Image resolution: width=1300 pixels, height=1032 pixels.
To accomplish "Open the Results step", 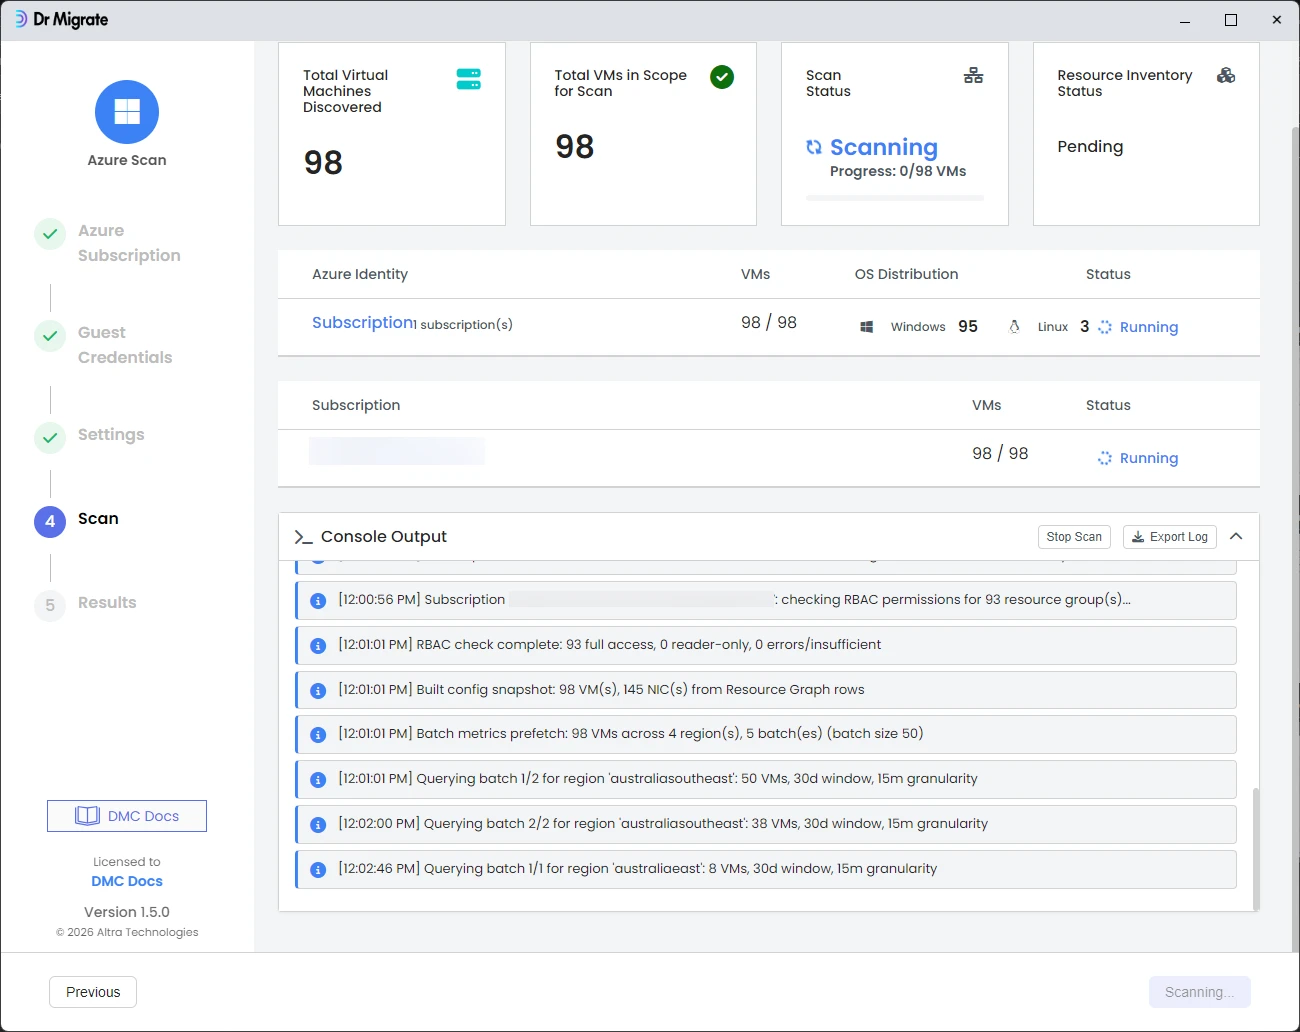I will [x=107, y=602].
